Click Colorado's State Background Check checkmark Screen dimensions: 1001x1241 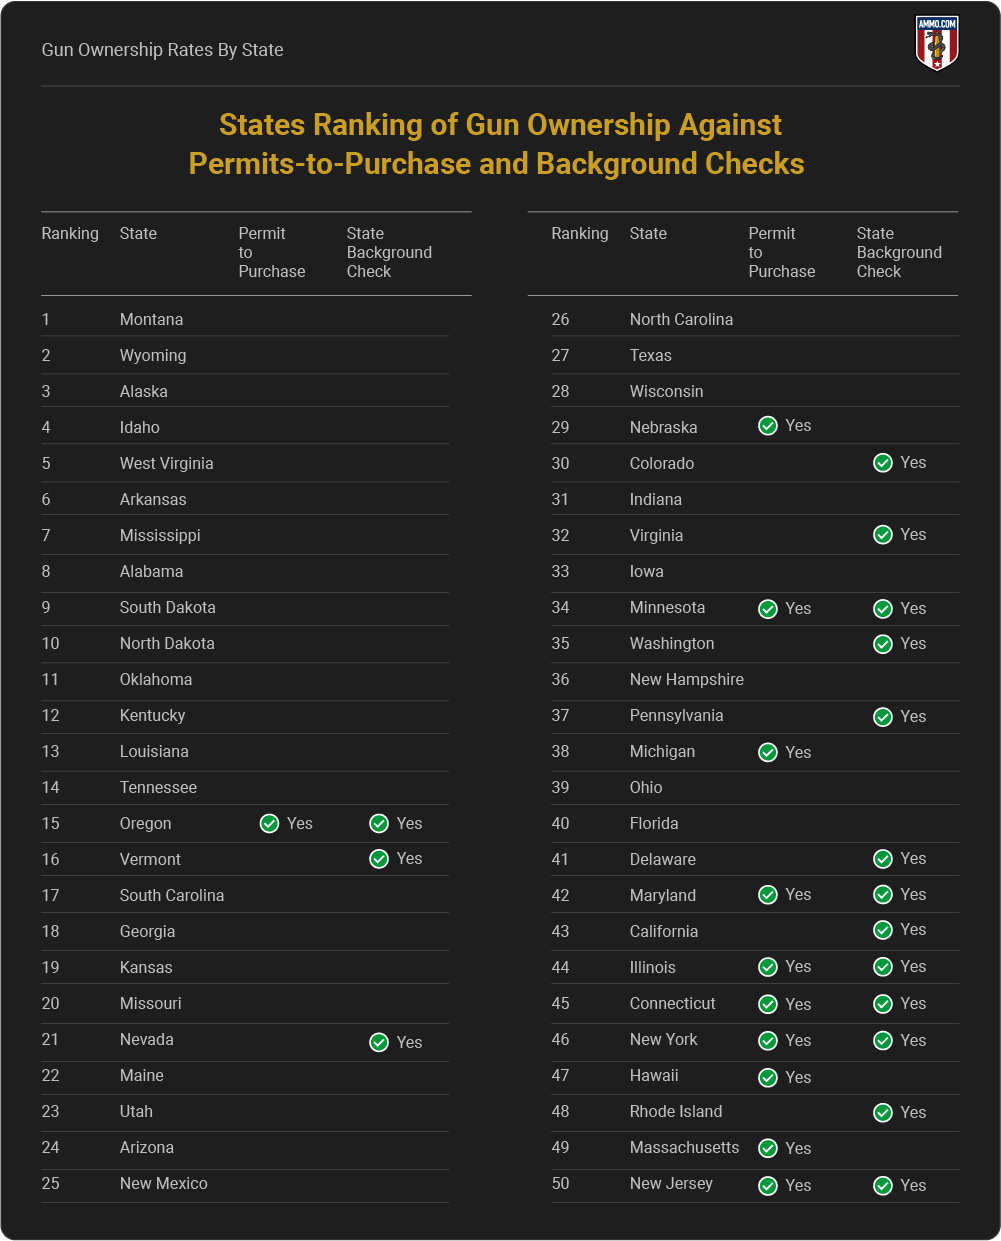(883, 463)
